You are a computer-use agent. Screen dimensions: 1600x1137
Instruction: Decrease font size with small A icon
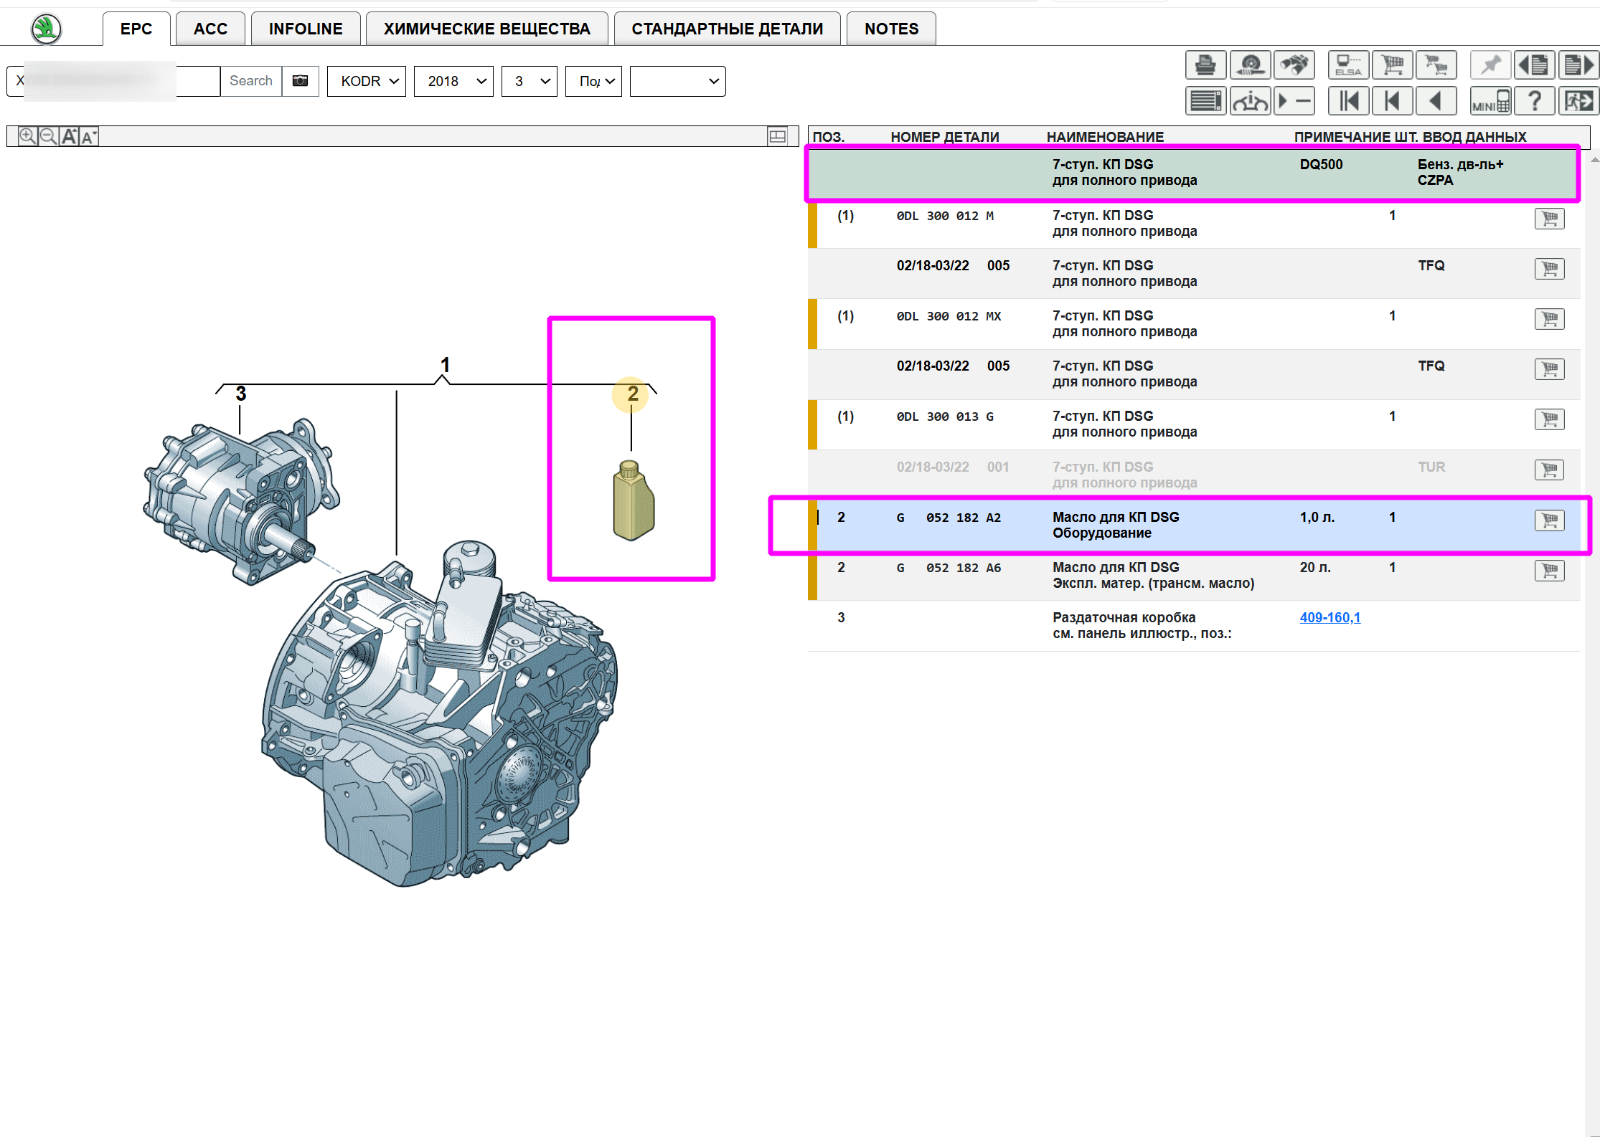point(88,137)
